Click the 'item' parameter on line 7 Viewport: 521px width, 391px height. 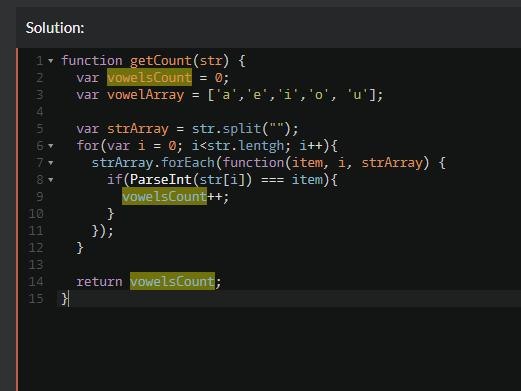point(307,163)
